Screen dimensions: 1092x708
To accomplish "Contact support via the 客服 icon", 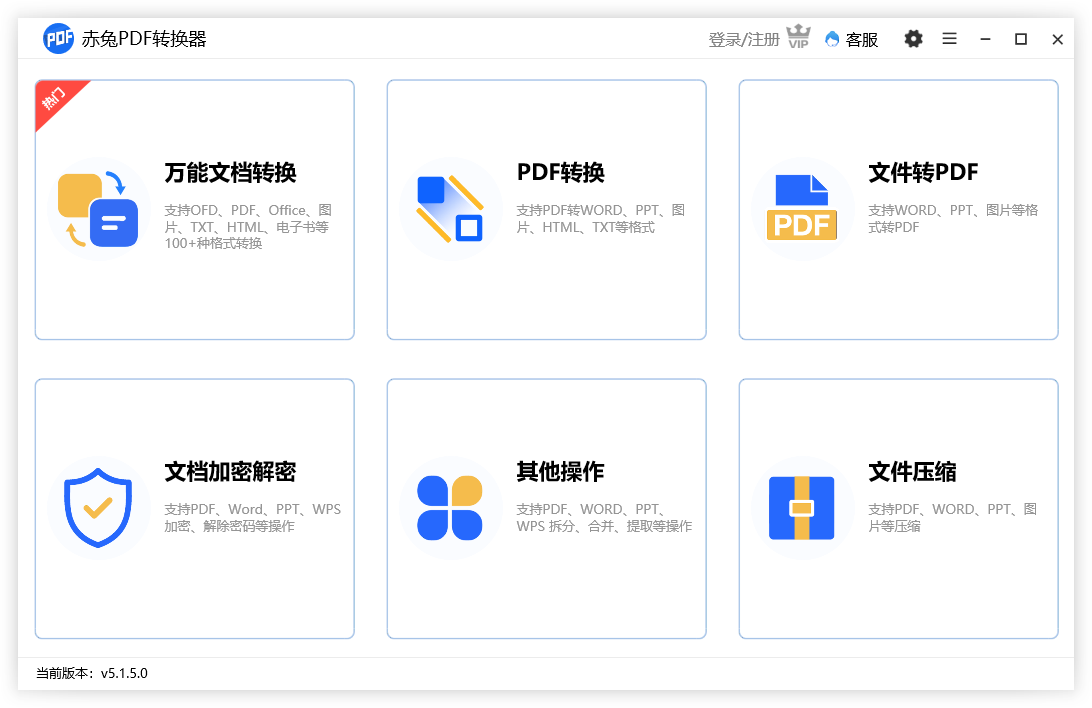I will pos(832,39).
